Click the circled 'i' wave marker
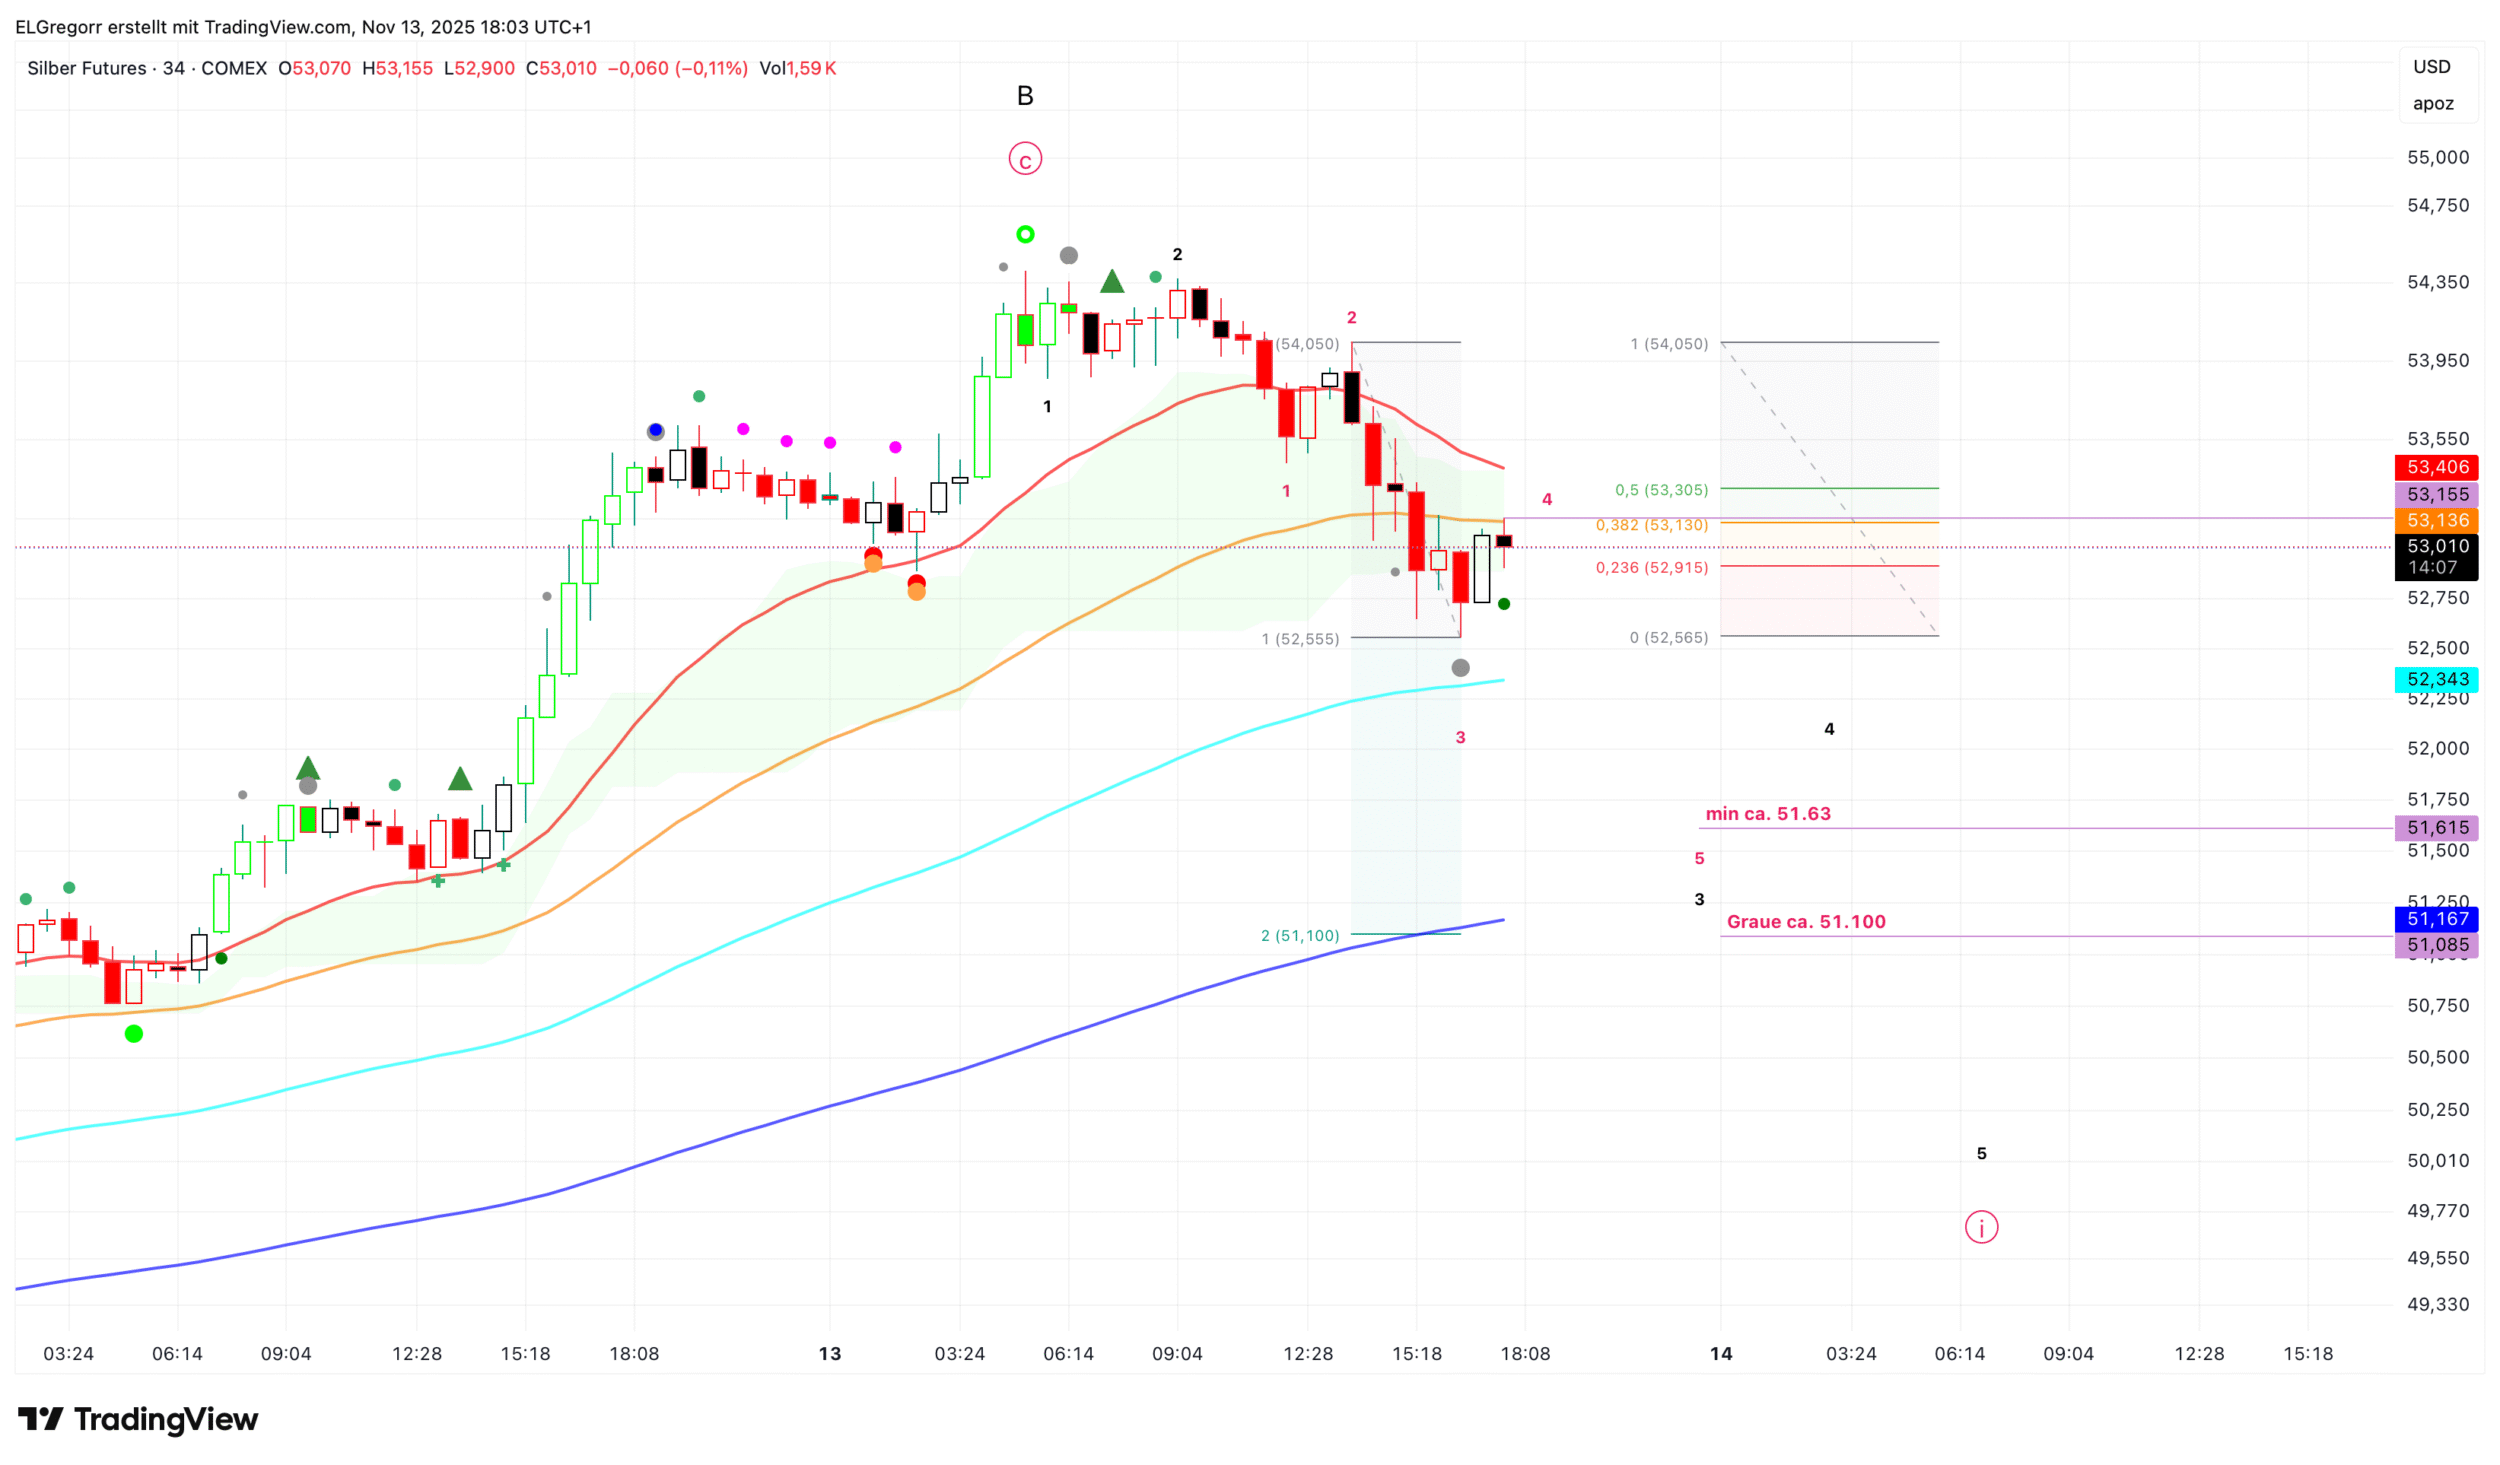 coord(1981,1227)
